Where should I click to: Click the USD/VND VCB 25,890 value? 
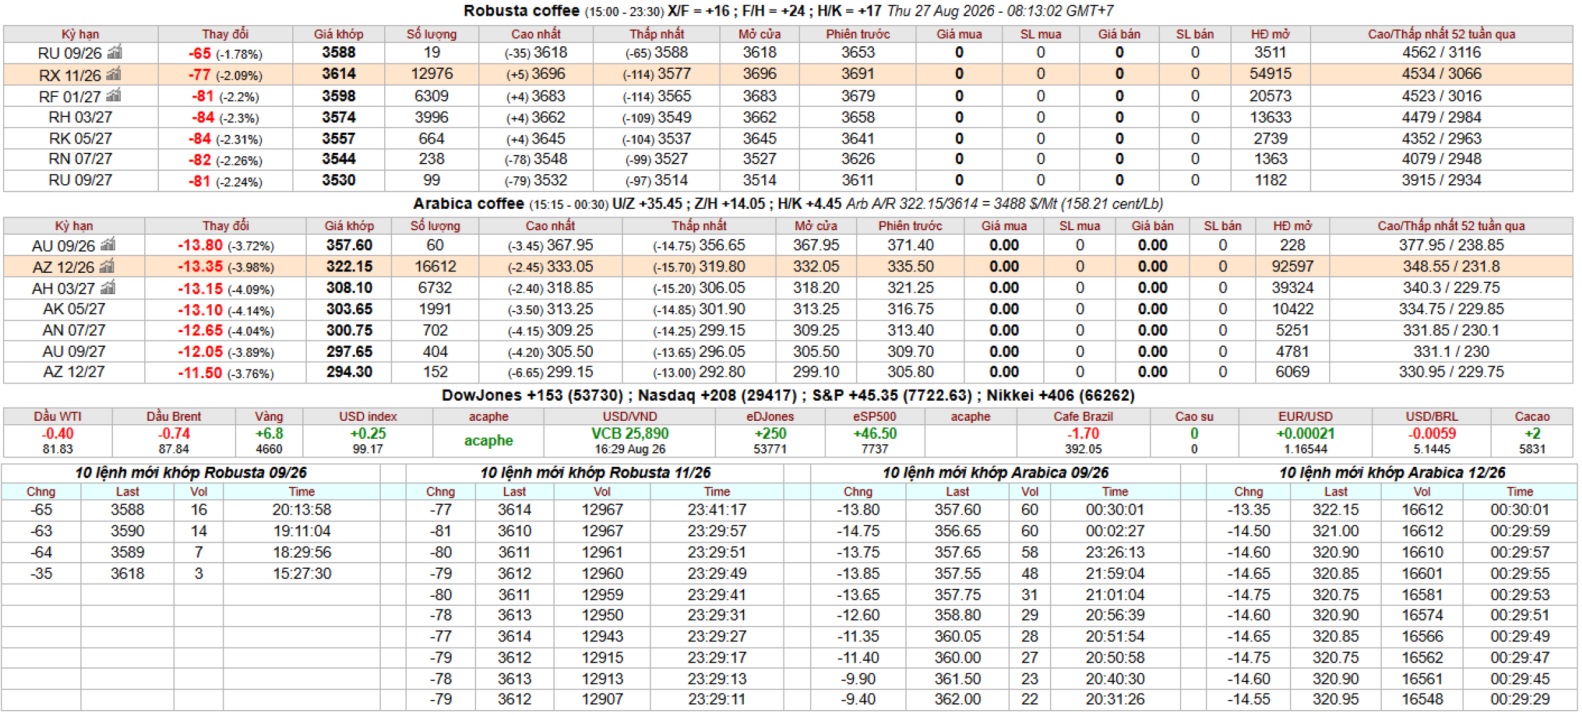(630, 434)
